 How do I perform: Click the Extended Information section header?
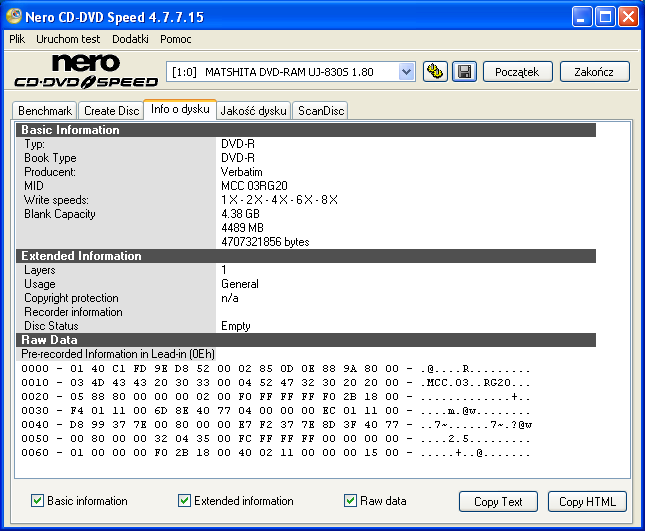306,256
